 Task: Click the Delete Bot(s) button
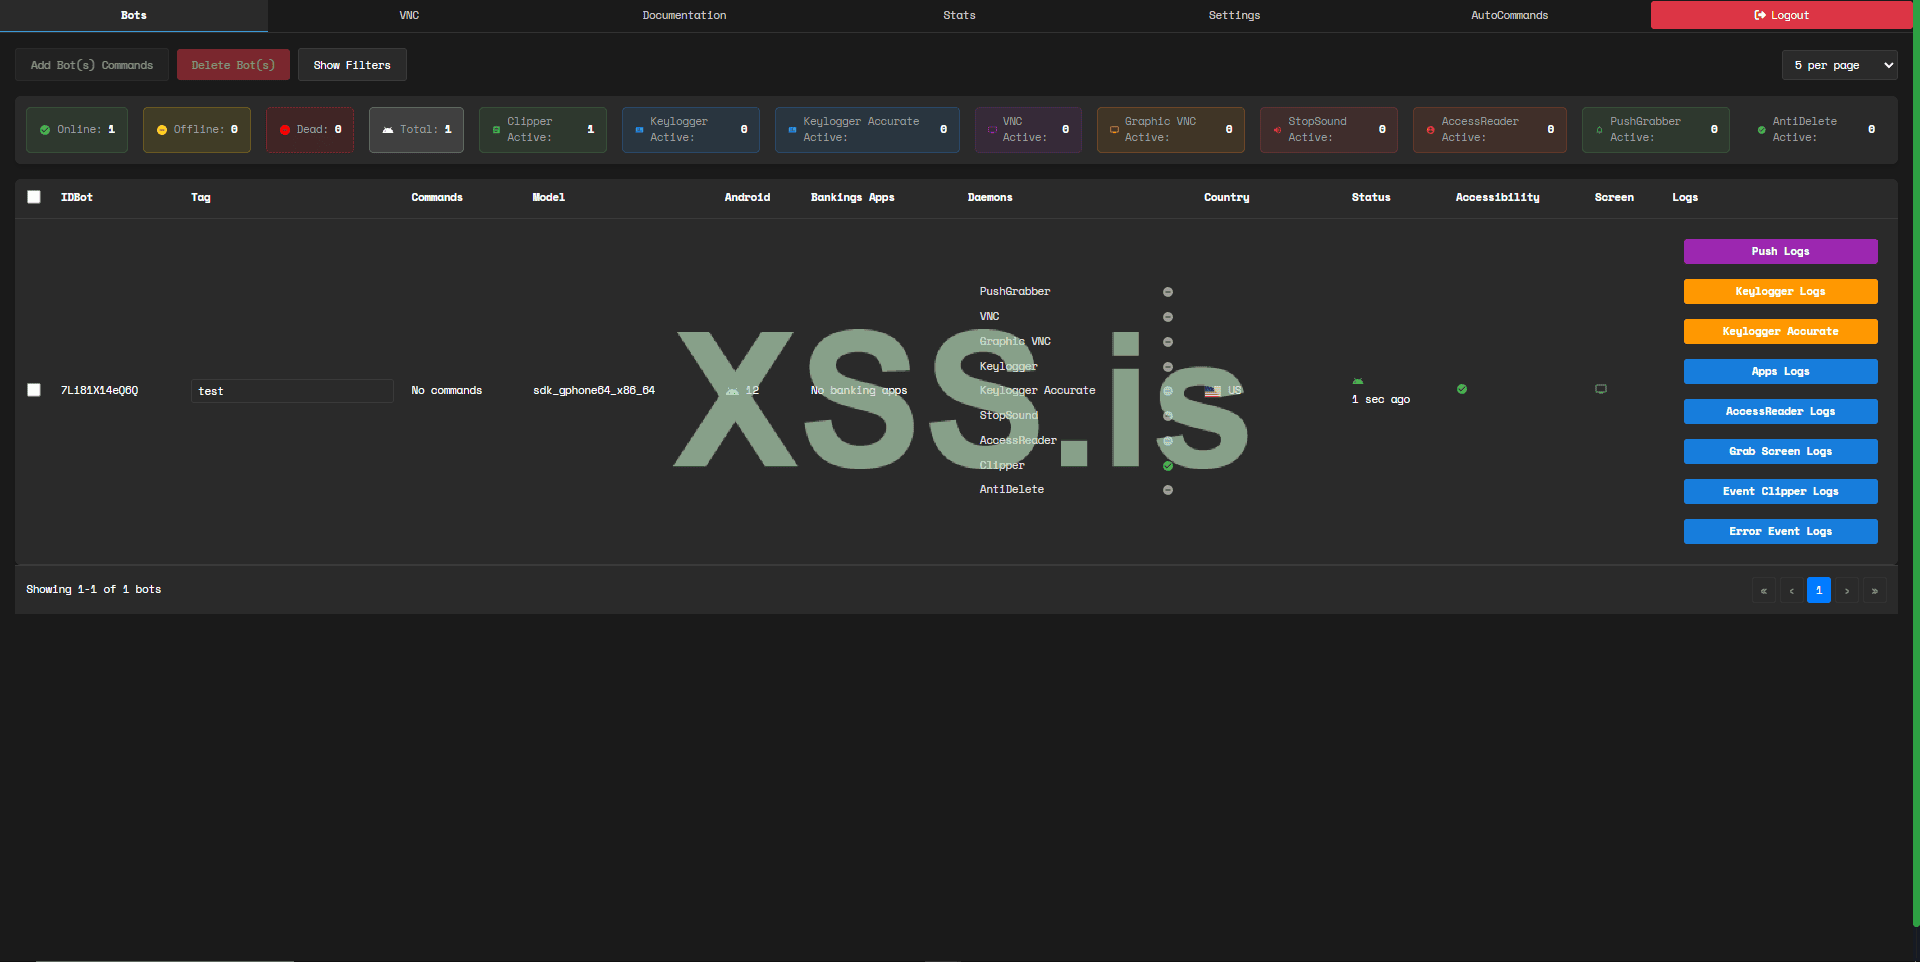233,65
